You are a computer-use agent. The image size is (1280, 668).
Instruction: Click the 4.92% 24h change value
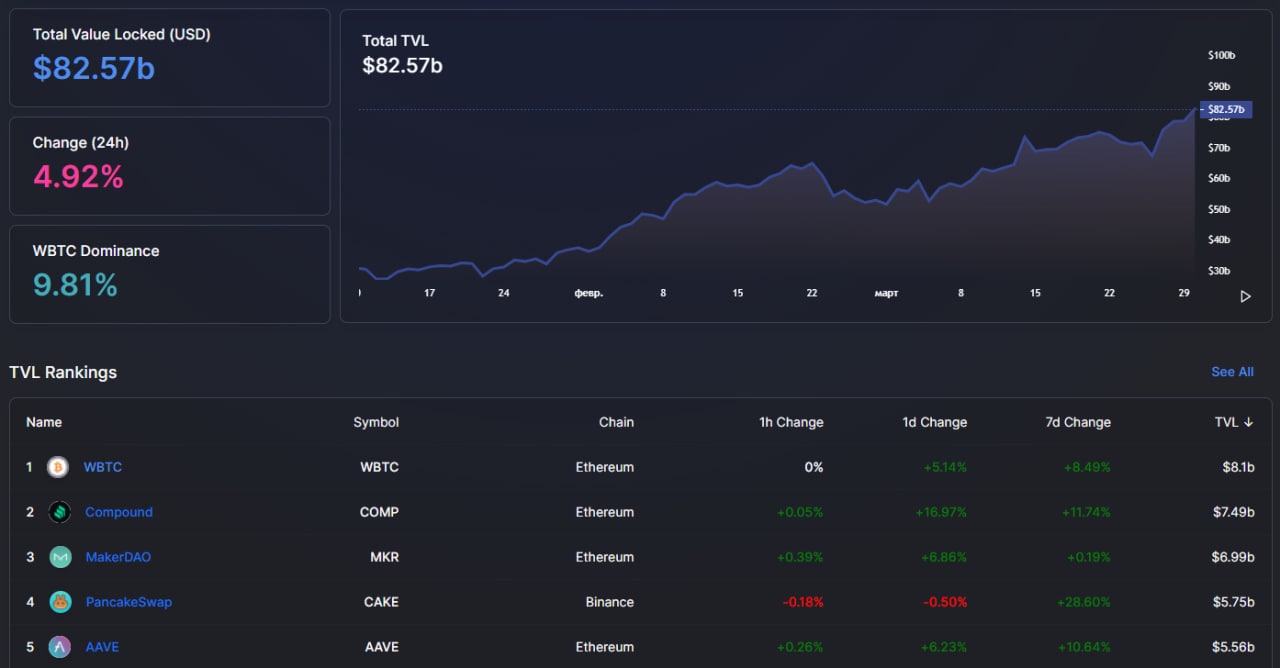click(x=79, y=177)
